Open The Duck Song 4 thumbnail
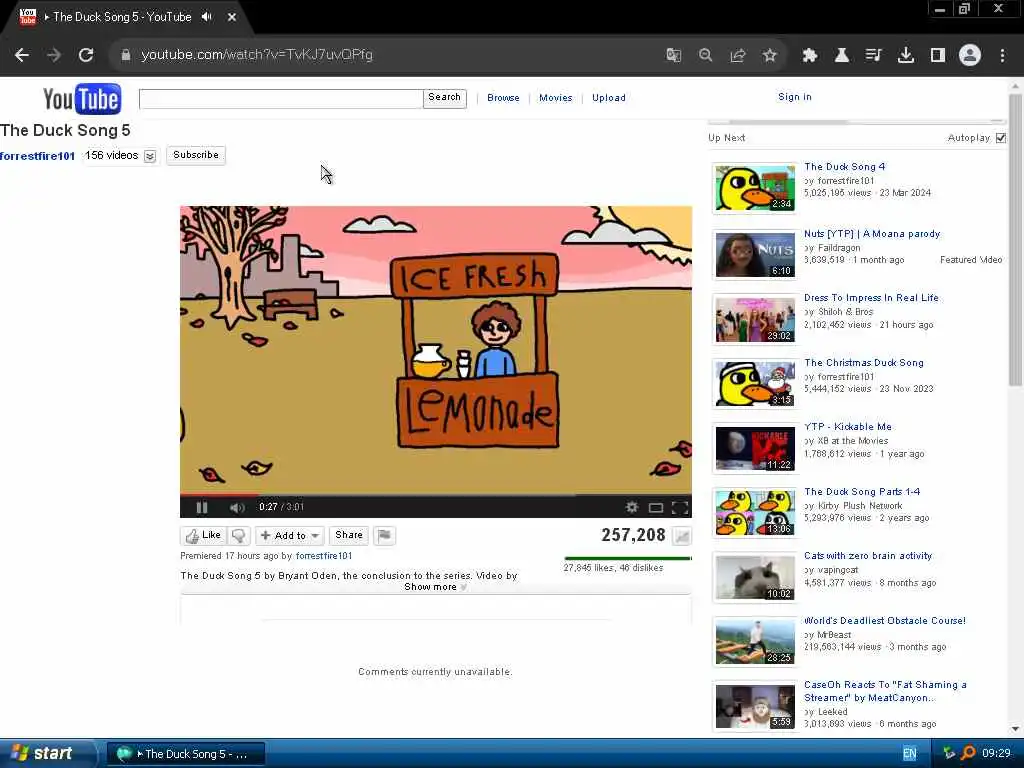This screenshot has height=768, width=1024. 755,188
